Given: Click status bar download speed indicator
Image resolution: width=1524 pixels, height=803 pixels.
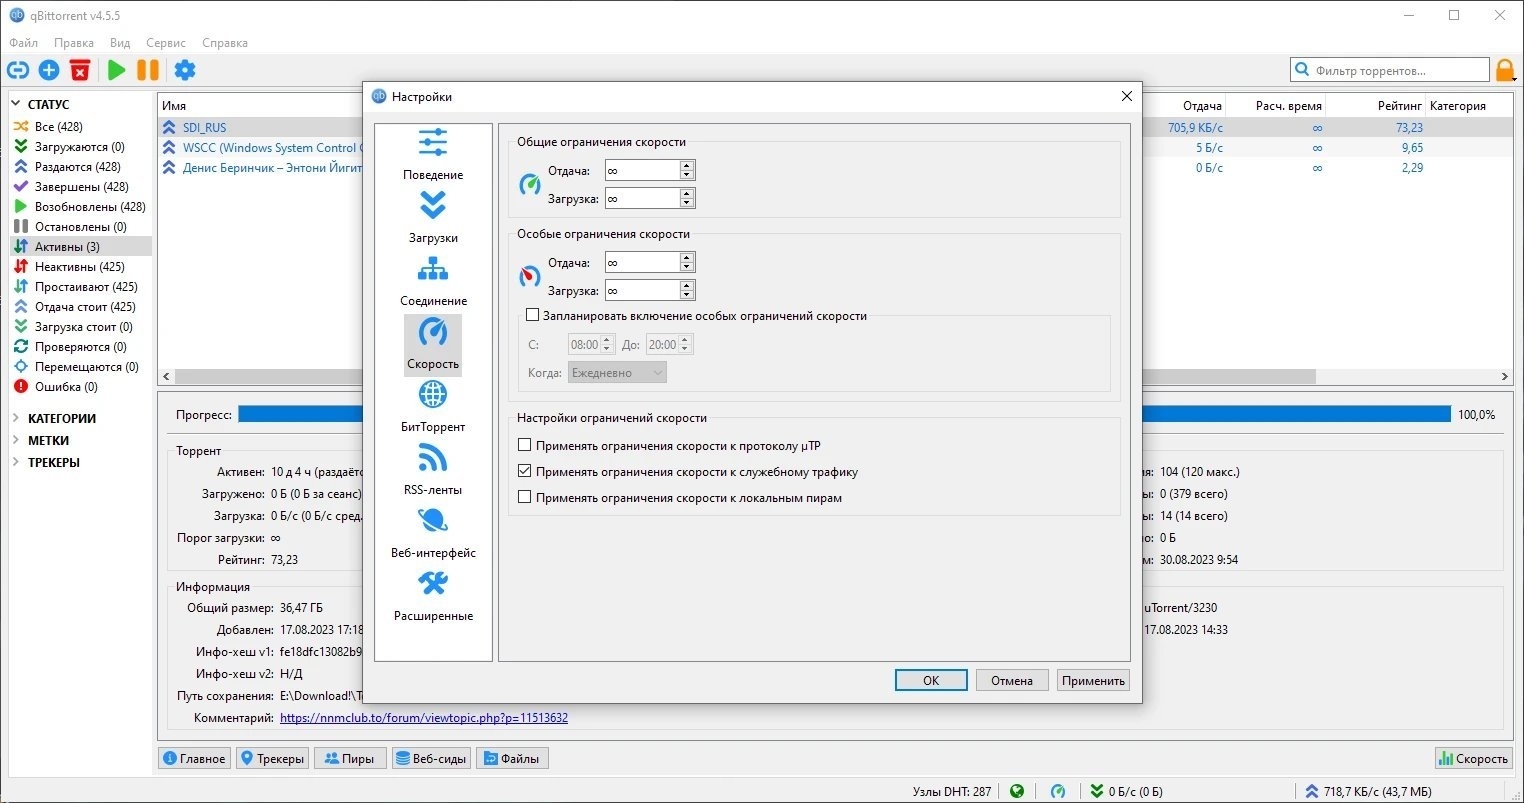Looking at the screenshot, I should [x=1126, y=791].
